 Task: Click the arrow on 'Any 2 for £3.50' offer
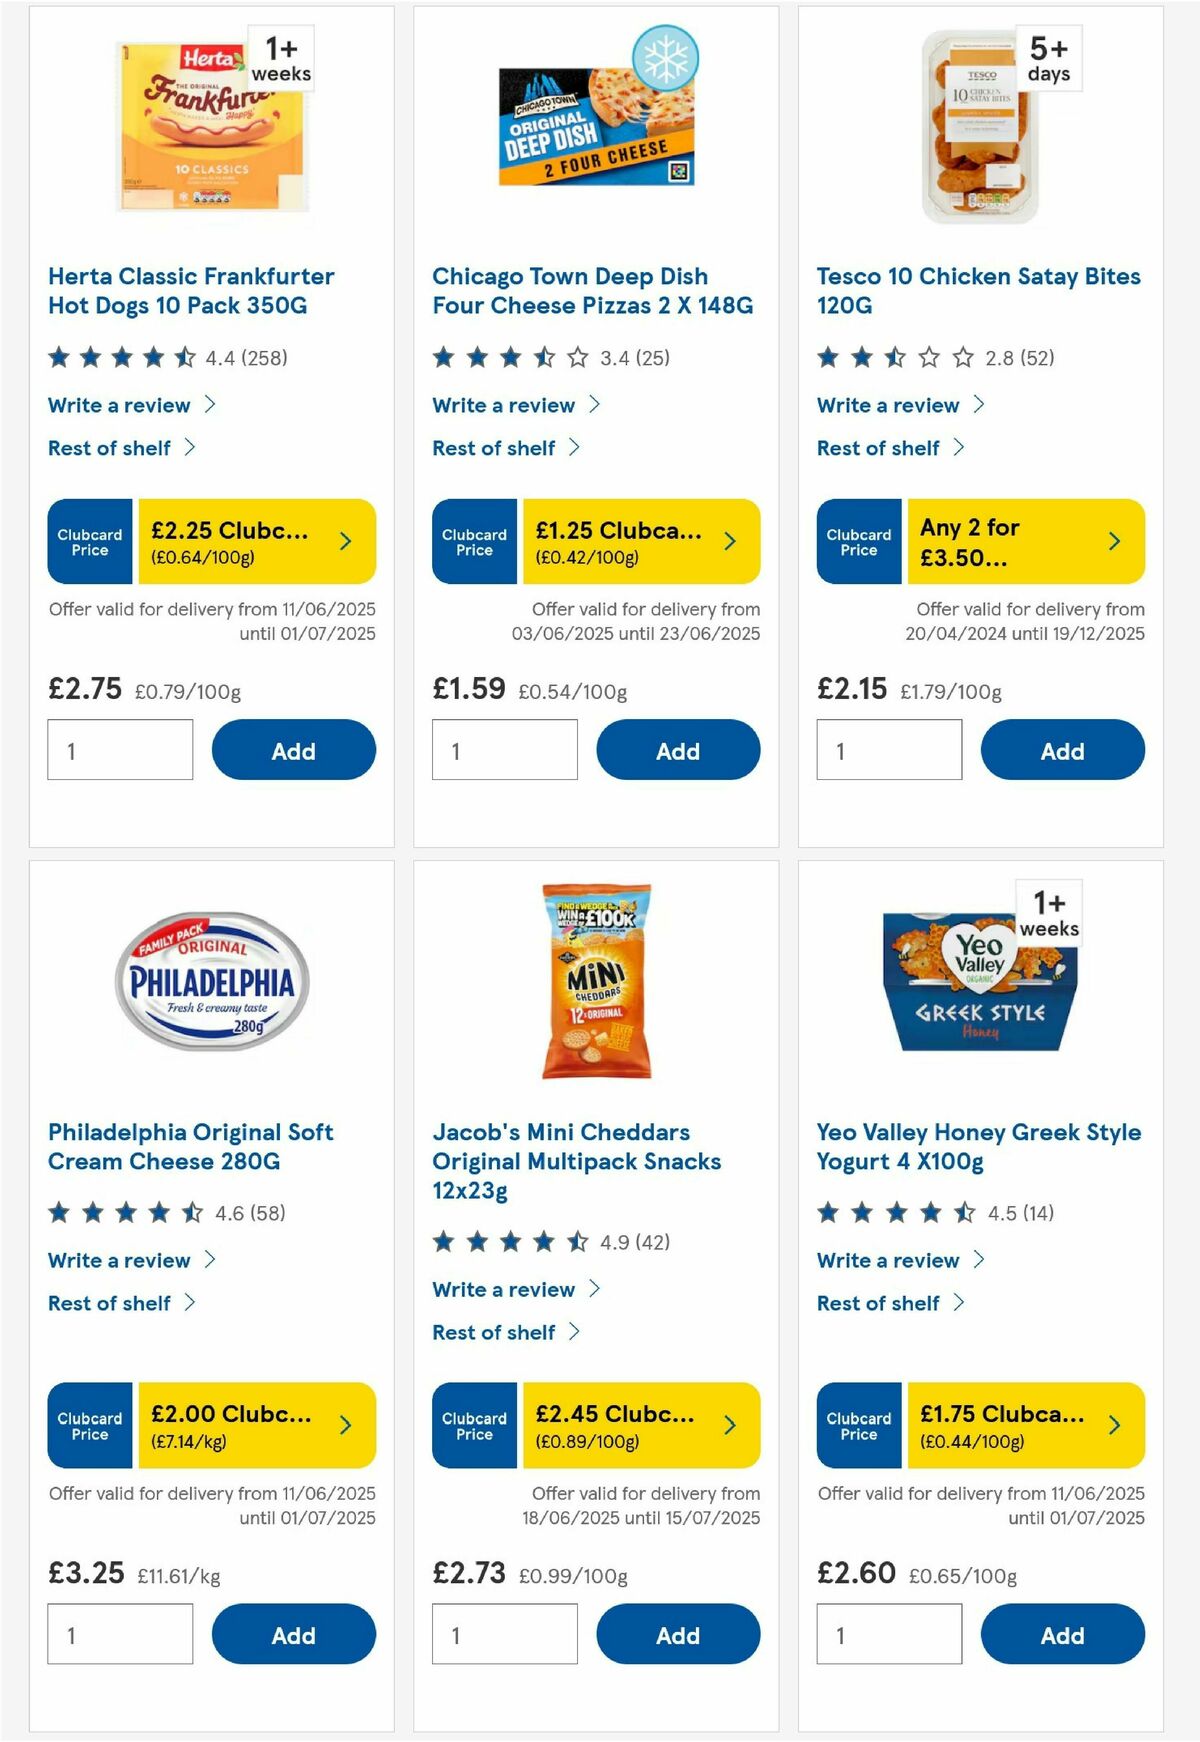[1113, 541]
